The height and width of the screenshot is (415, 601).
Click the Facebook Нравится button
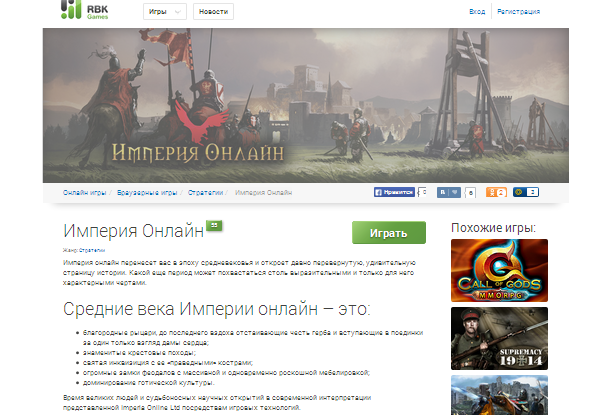pyautogui.click(x=394, y=192)
